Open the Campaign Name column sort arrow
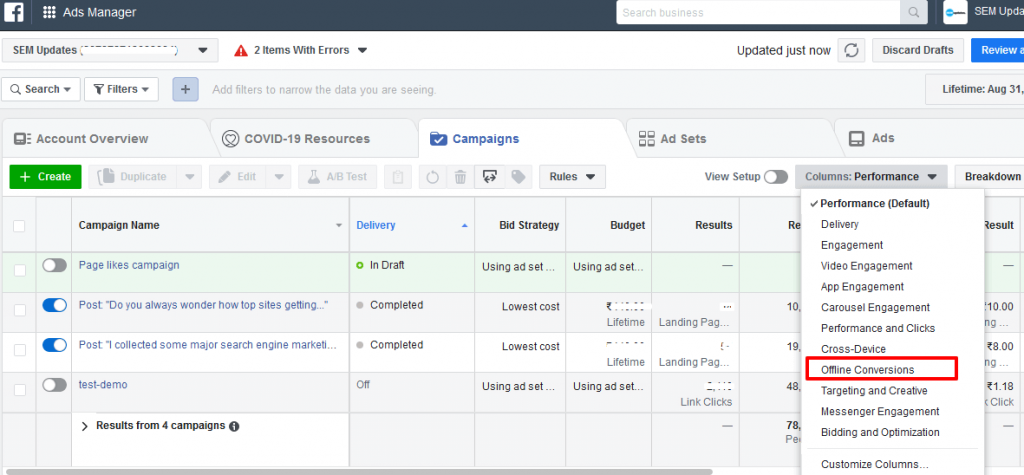This screenshot has width=1024, height=475. point(339,225)
